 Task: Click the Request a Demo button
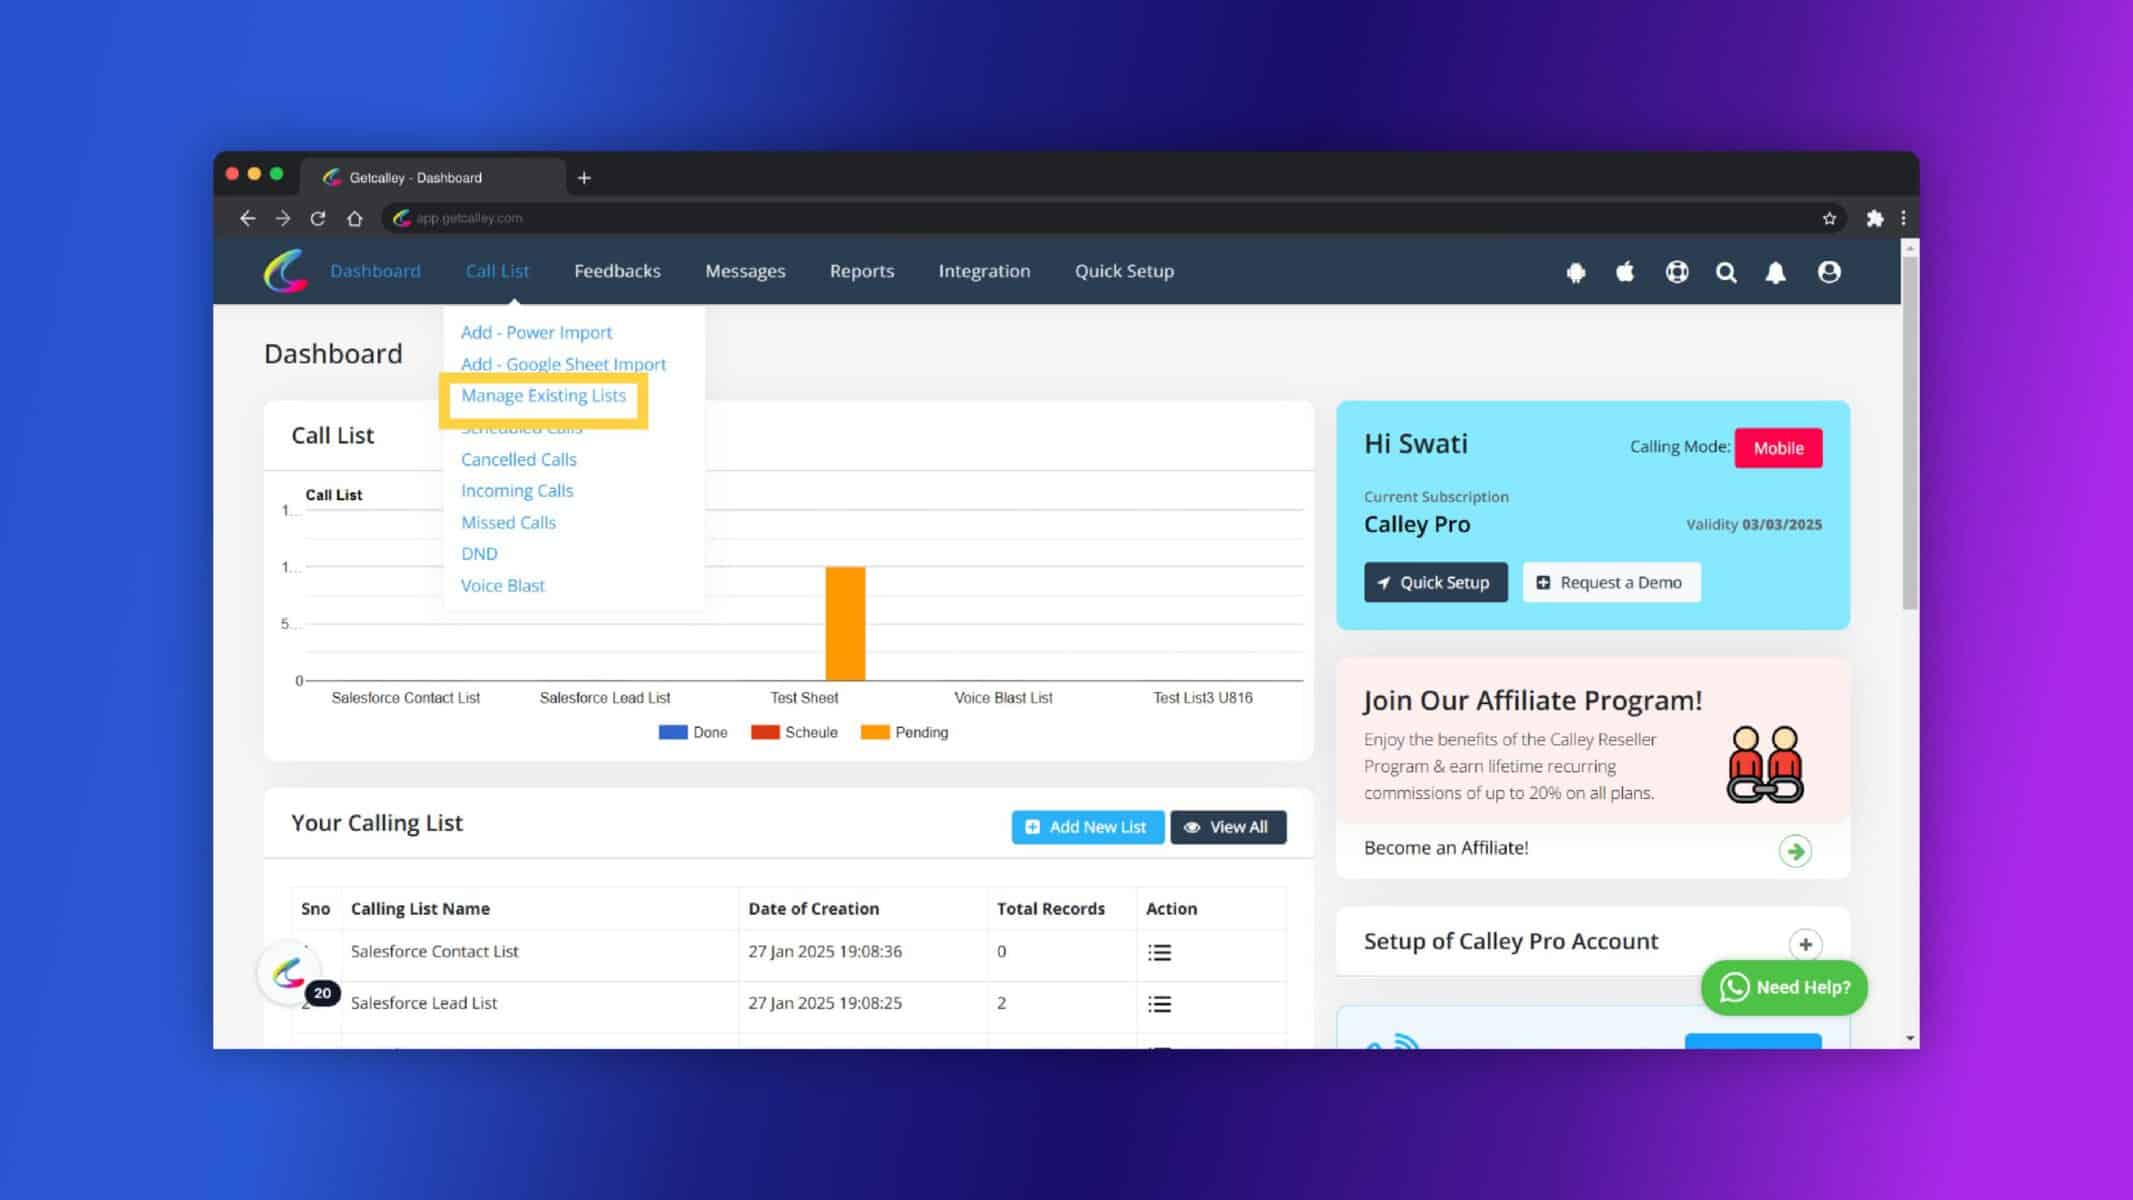pyautogui.click(x=1610, y=582)
